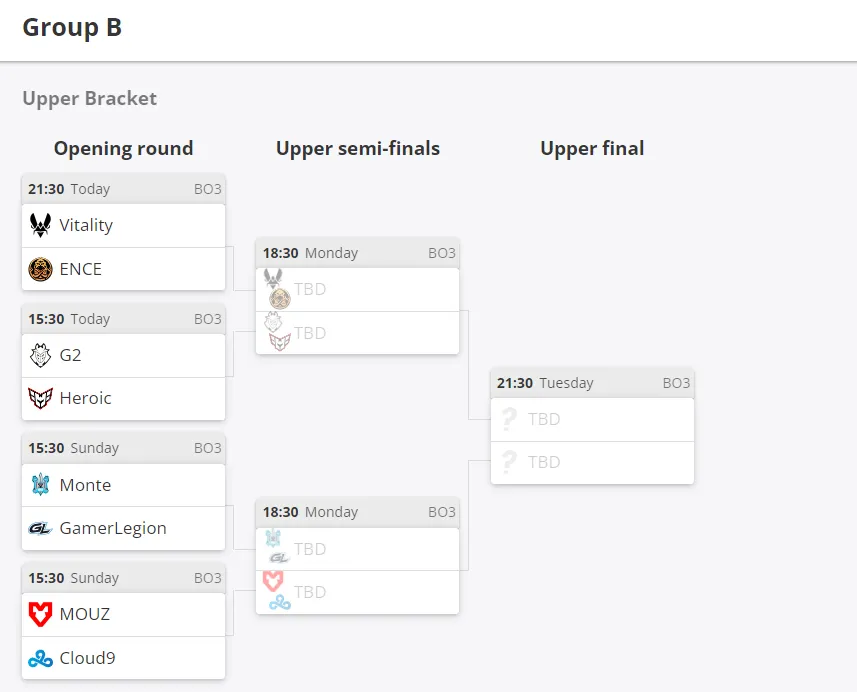Click the faded Cloud9 logo in semi-final
Viewport: 857px width, 692px height.
click(x=280, y=603)
